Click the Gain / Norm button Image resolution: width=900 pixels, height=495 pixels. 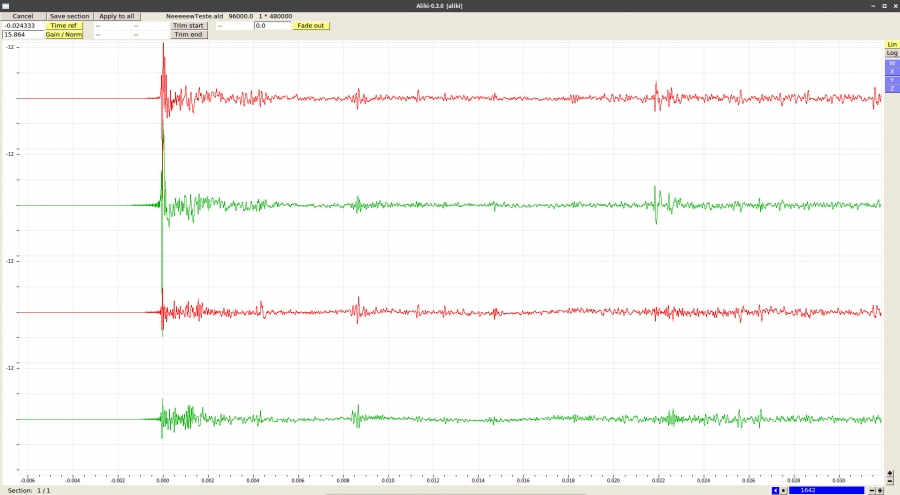click(x=64, y=34)
